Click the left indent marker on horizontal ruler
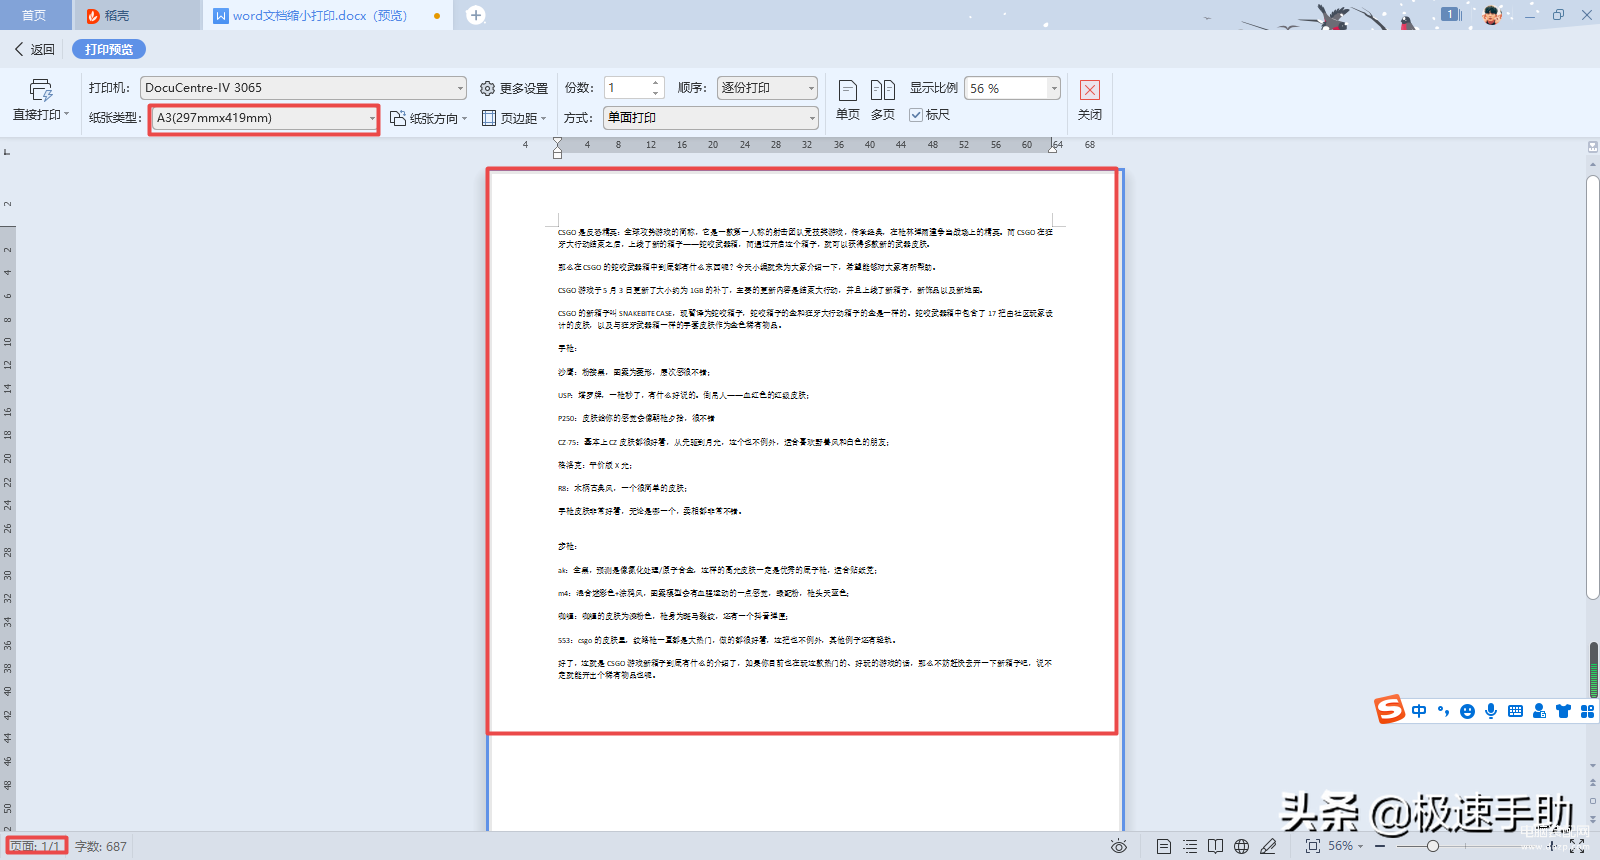The width and height of the screenshot is (1600, 860). [557, 148]
